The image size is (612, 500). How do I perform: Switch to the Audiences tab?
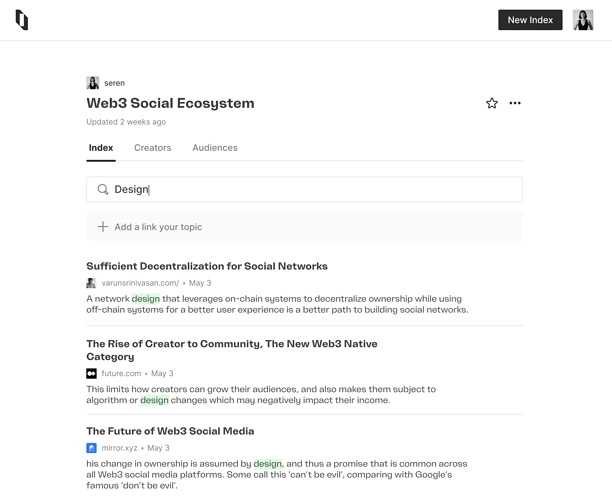[x=215, y=148]
